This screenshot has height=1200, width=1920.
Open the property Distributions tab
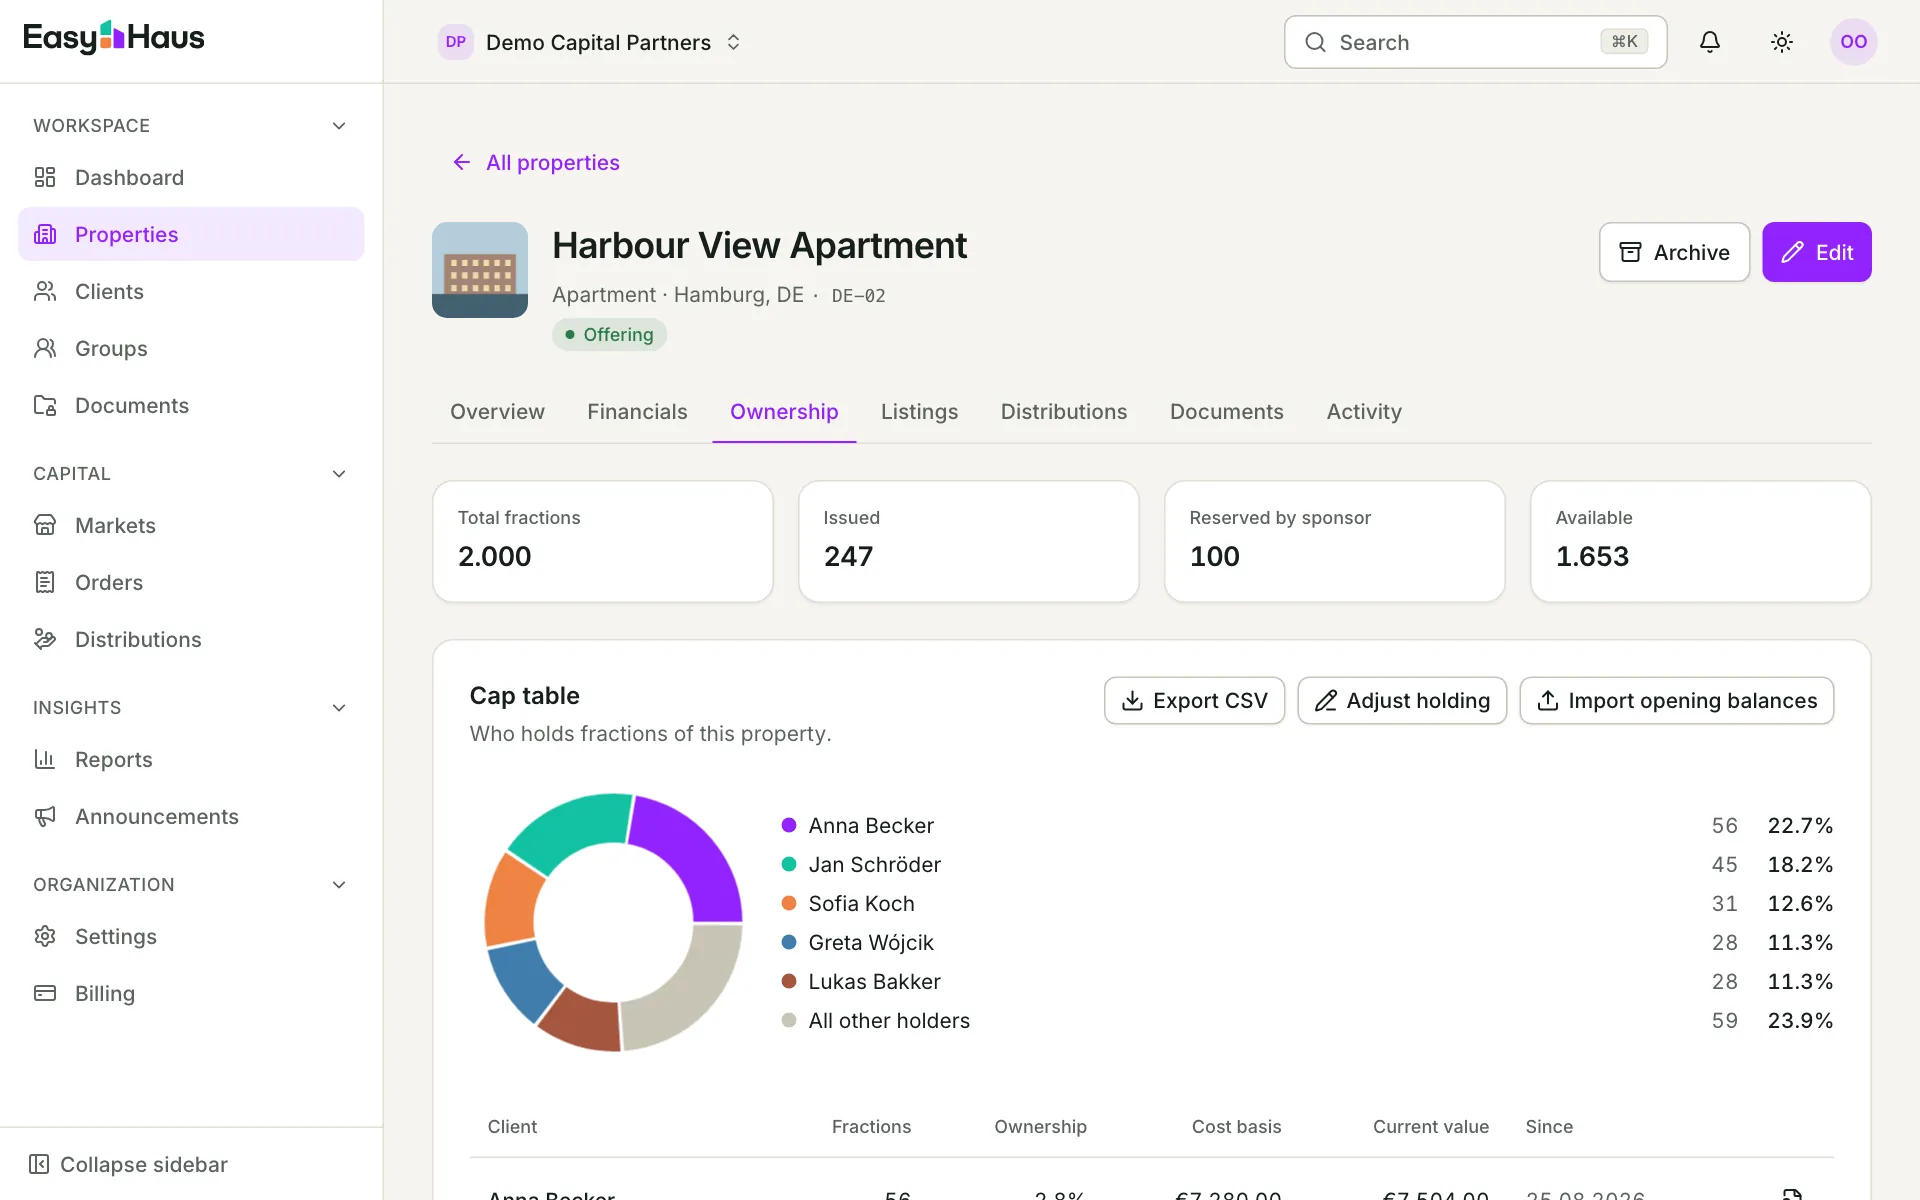[1063, 412]
